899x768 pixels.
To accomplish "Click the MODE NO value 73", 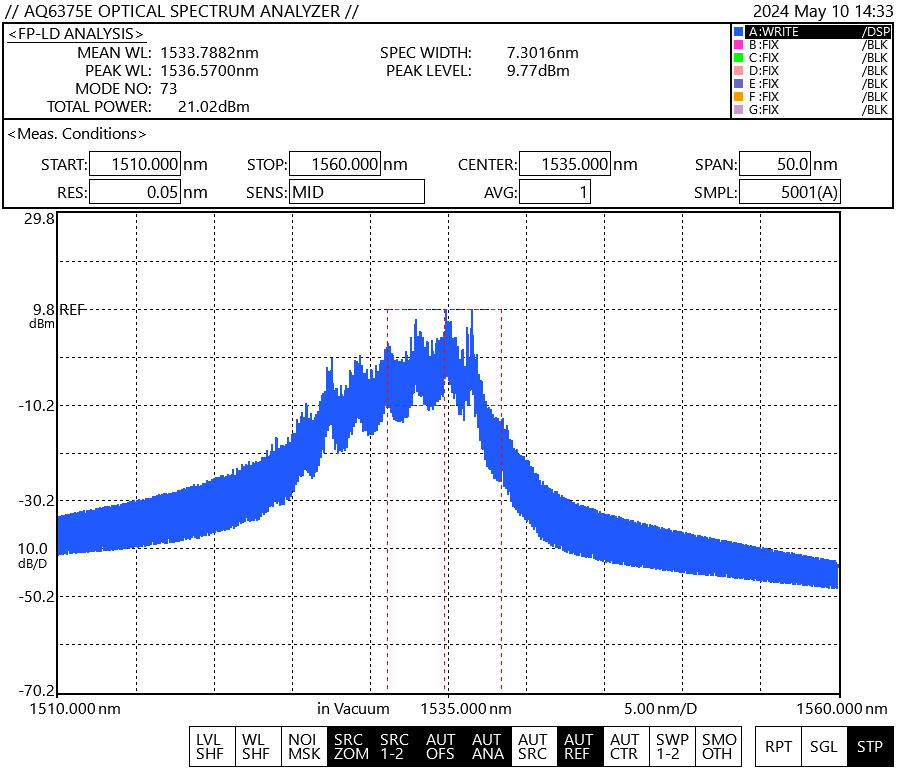I will tap(169, 89).
